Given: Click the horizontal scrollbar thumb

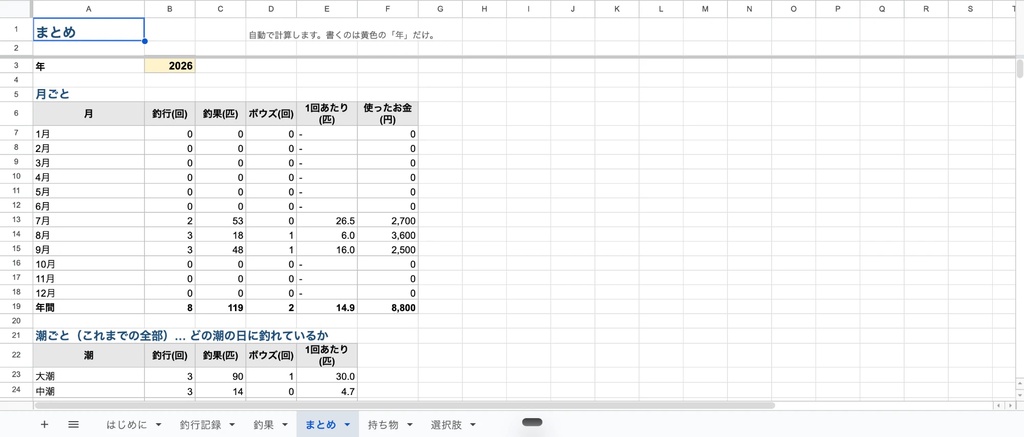Looking at the screenshot, I should pyautogui.click(x=404, y=406).
